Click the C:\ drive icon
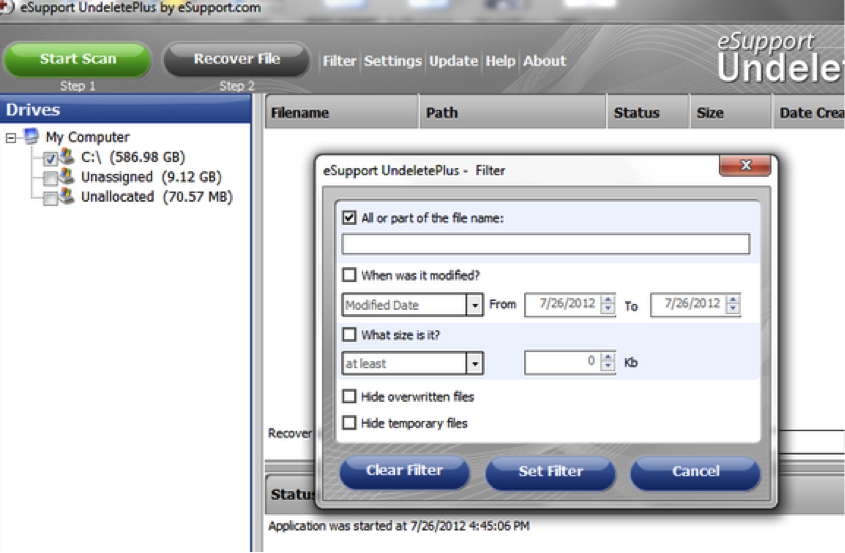 (67, 156)
